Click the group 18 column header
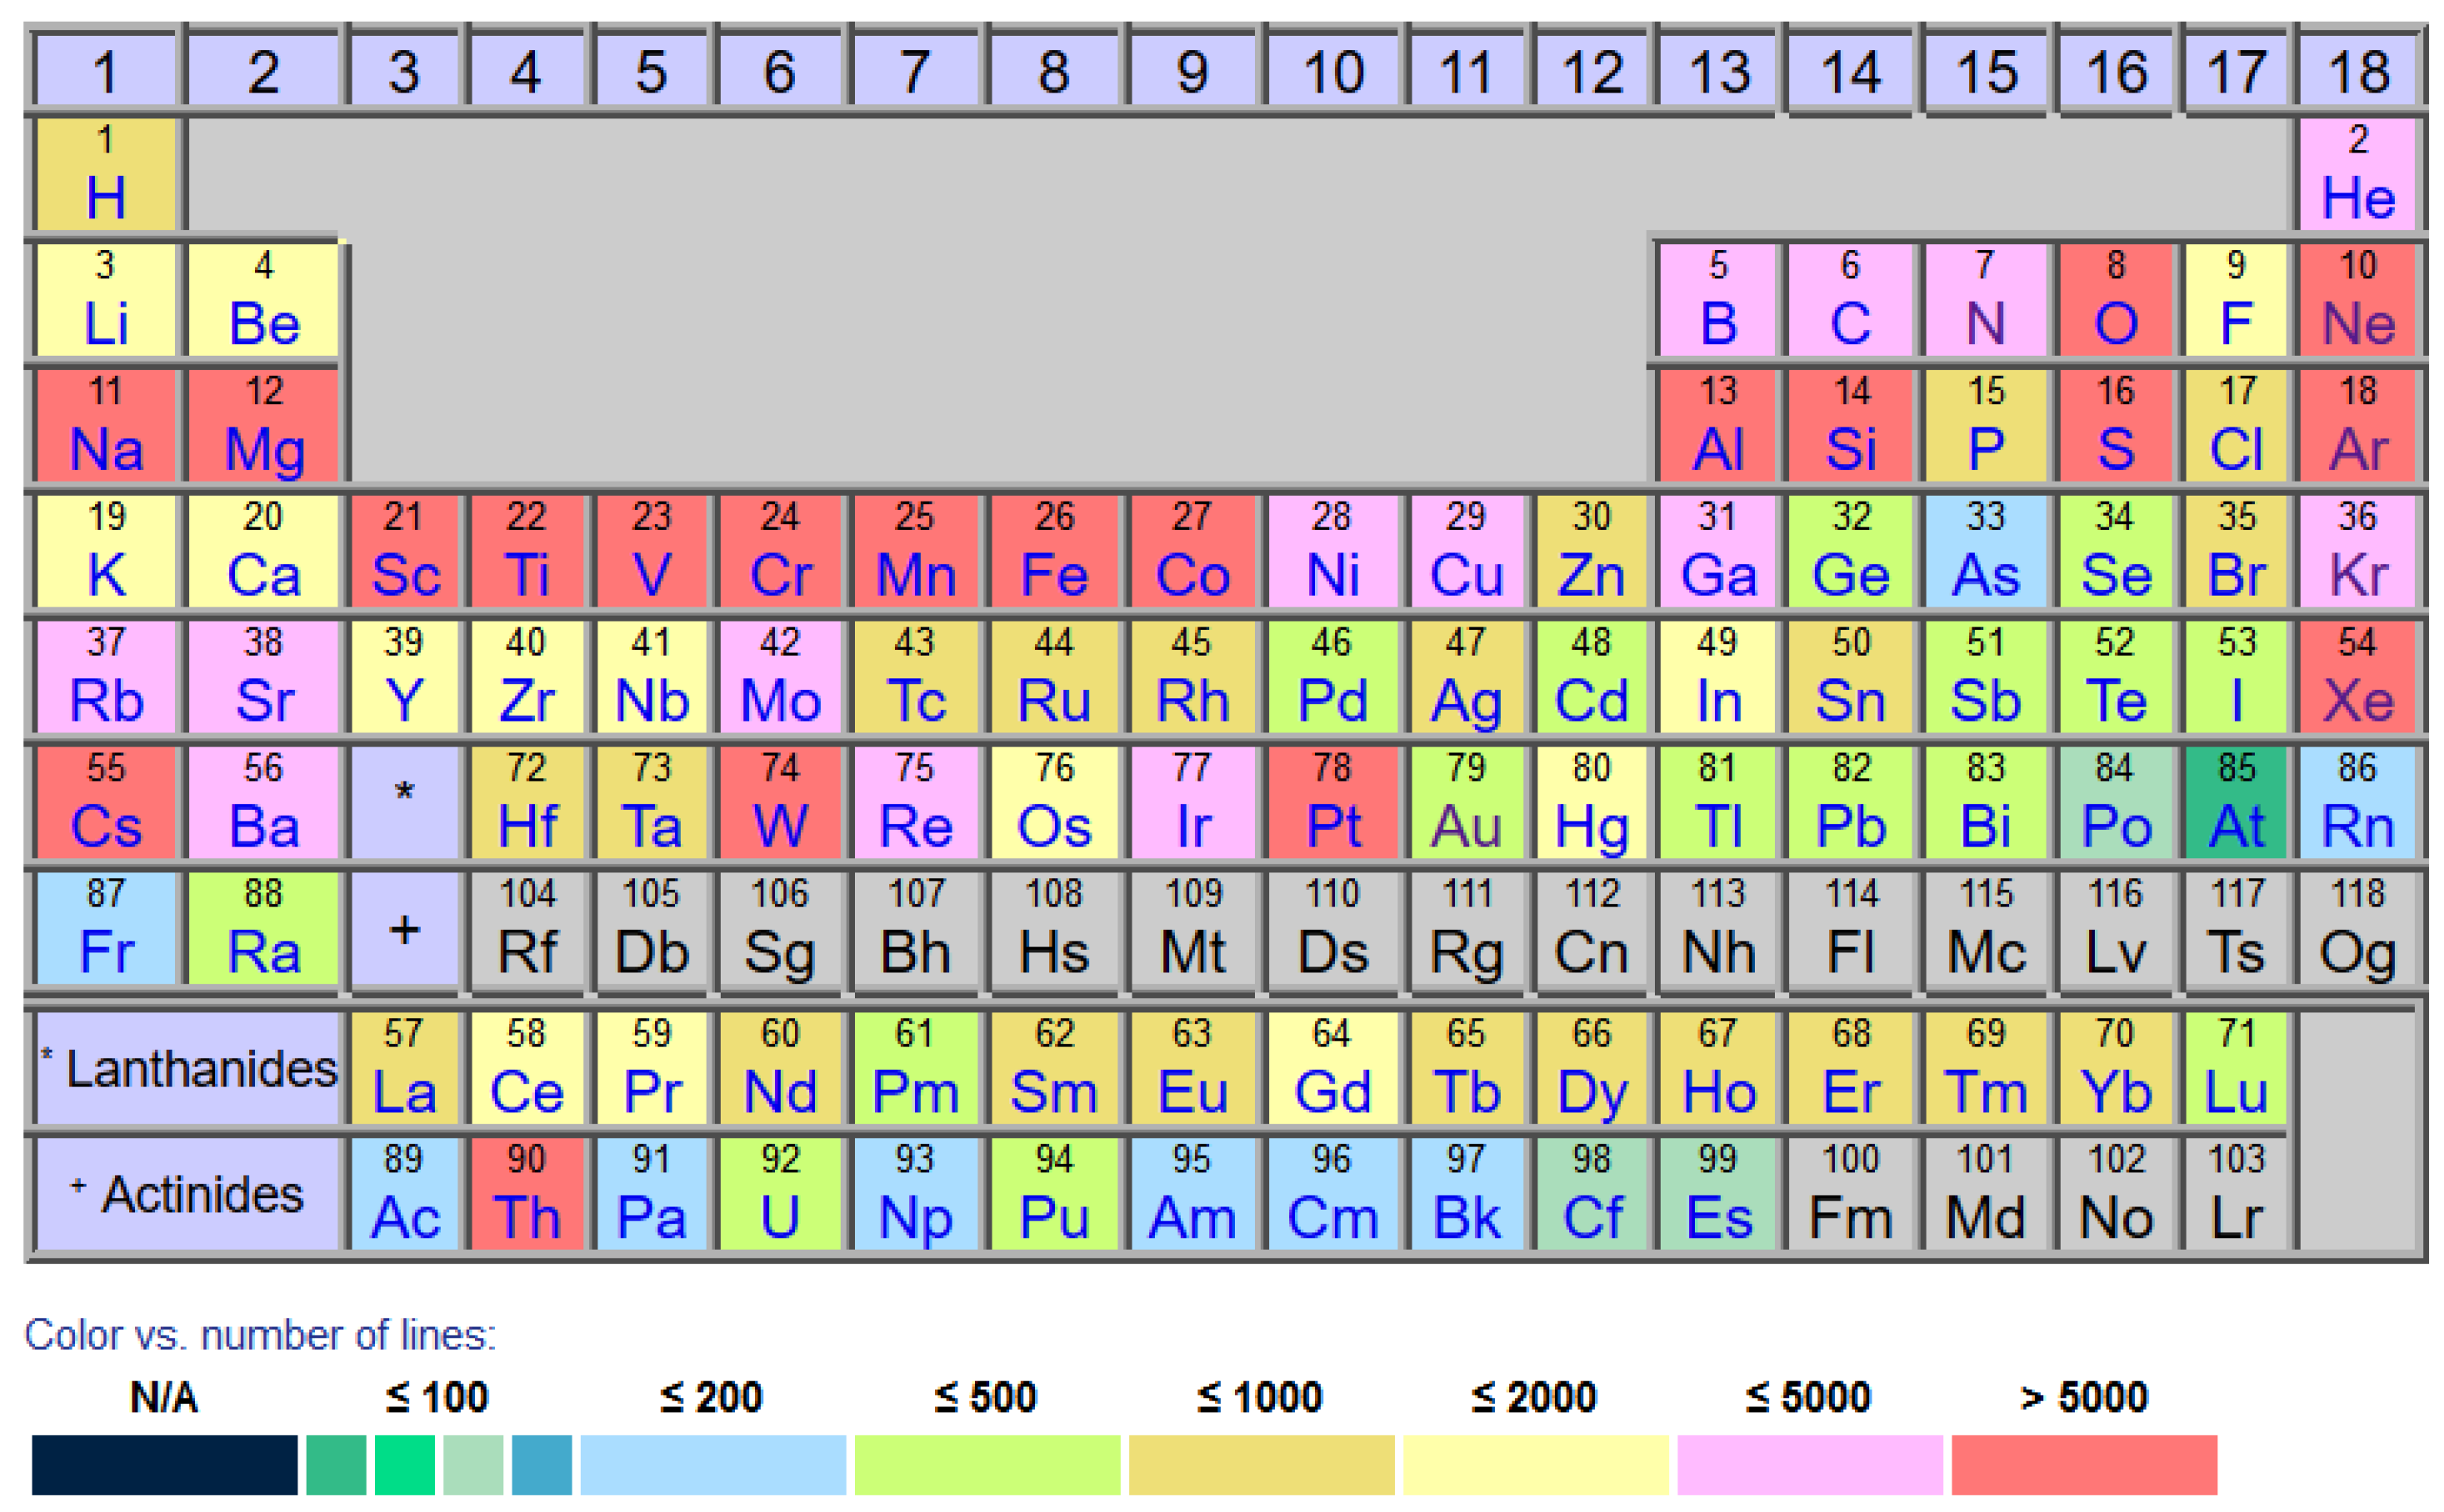Screen dimensions: 2444x1512 pos(2357,72)
